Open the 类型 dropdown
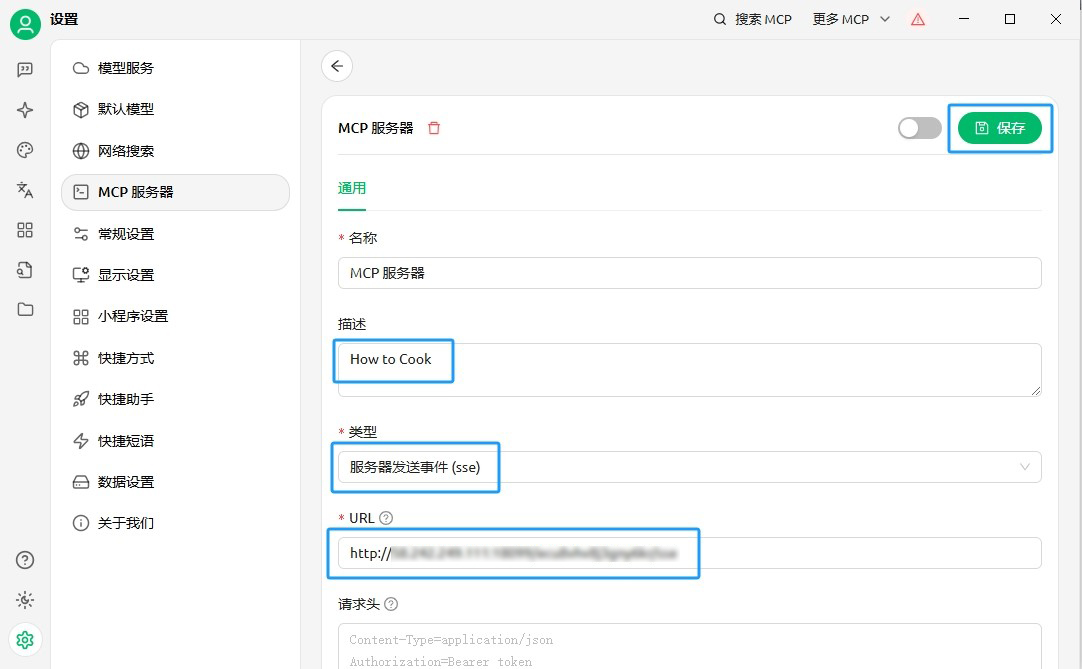 [689, 467]
